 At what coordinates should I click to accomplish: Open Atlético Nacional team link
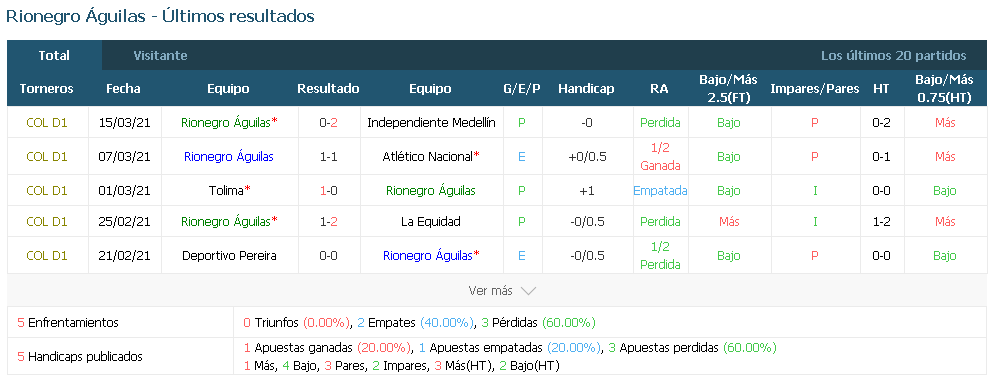(430, 156)
